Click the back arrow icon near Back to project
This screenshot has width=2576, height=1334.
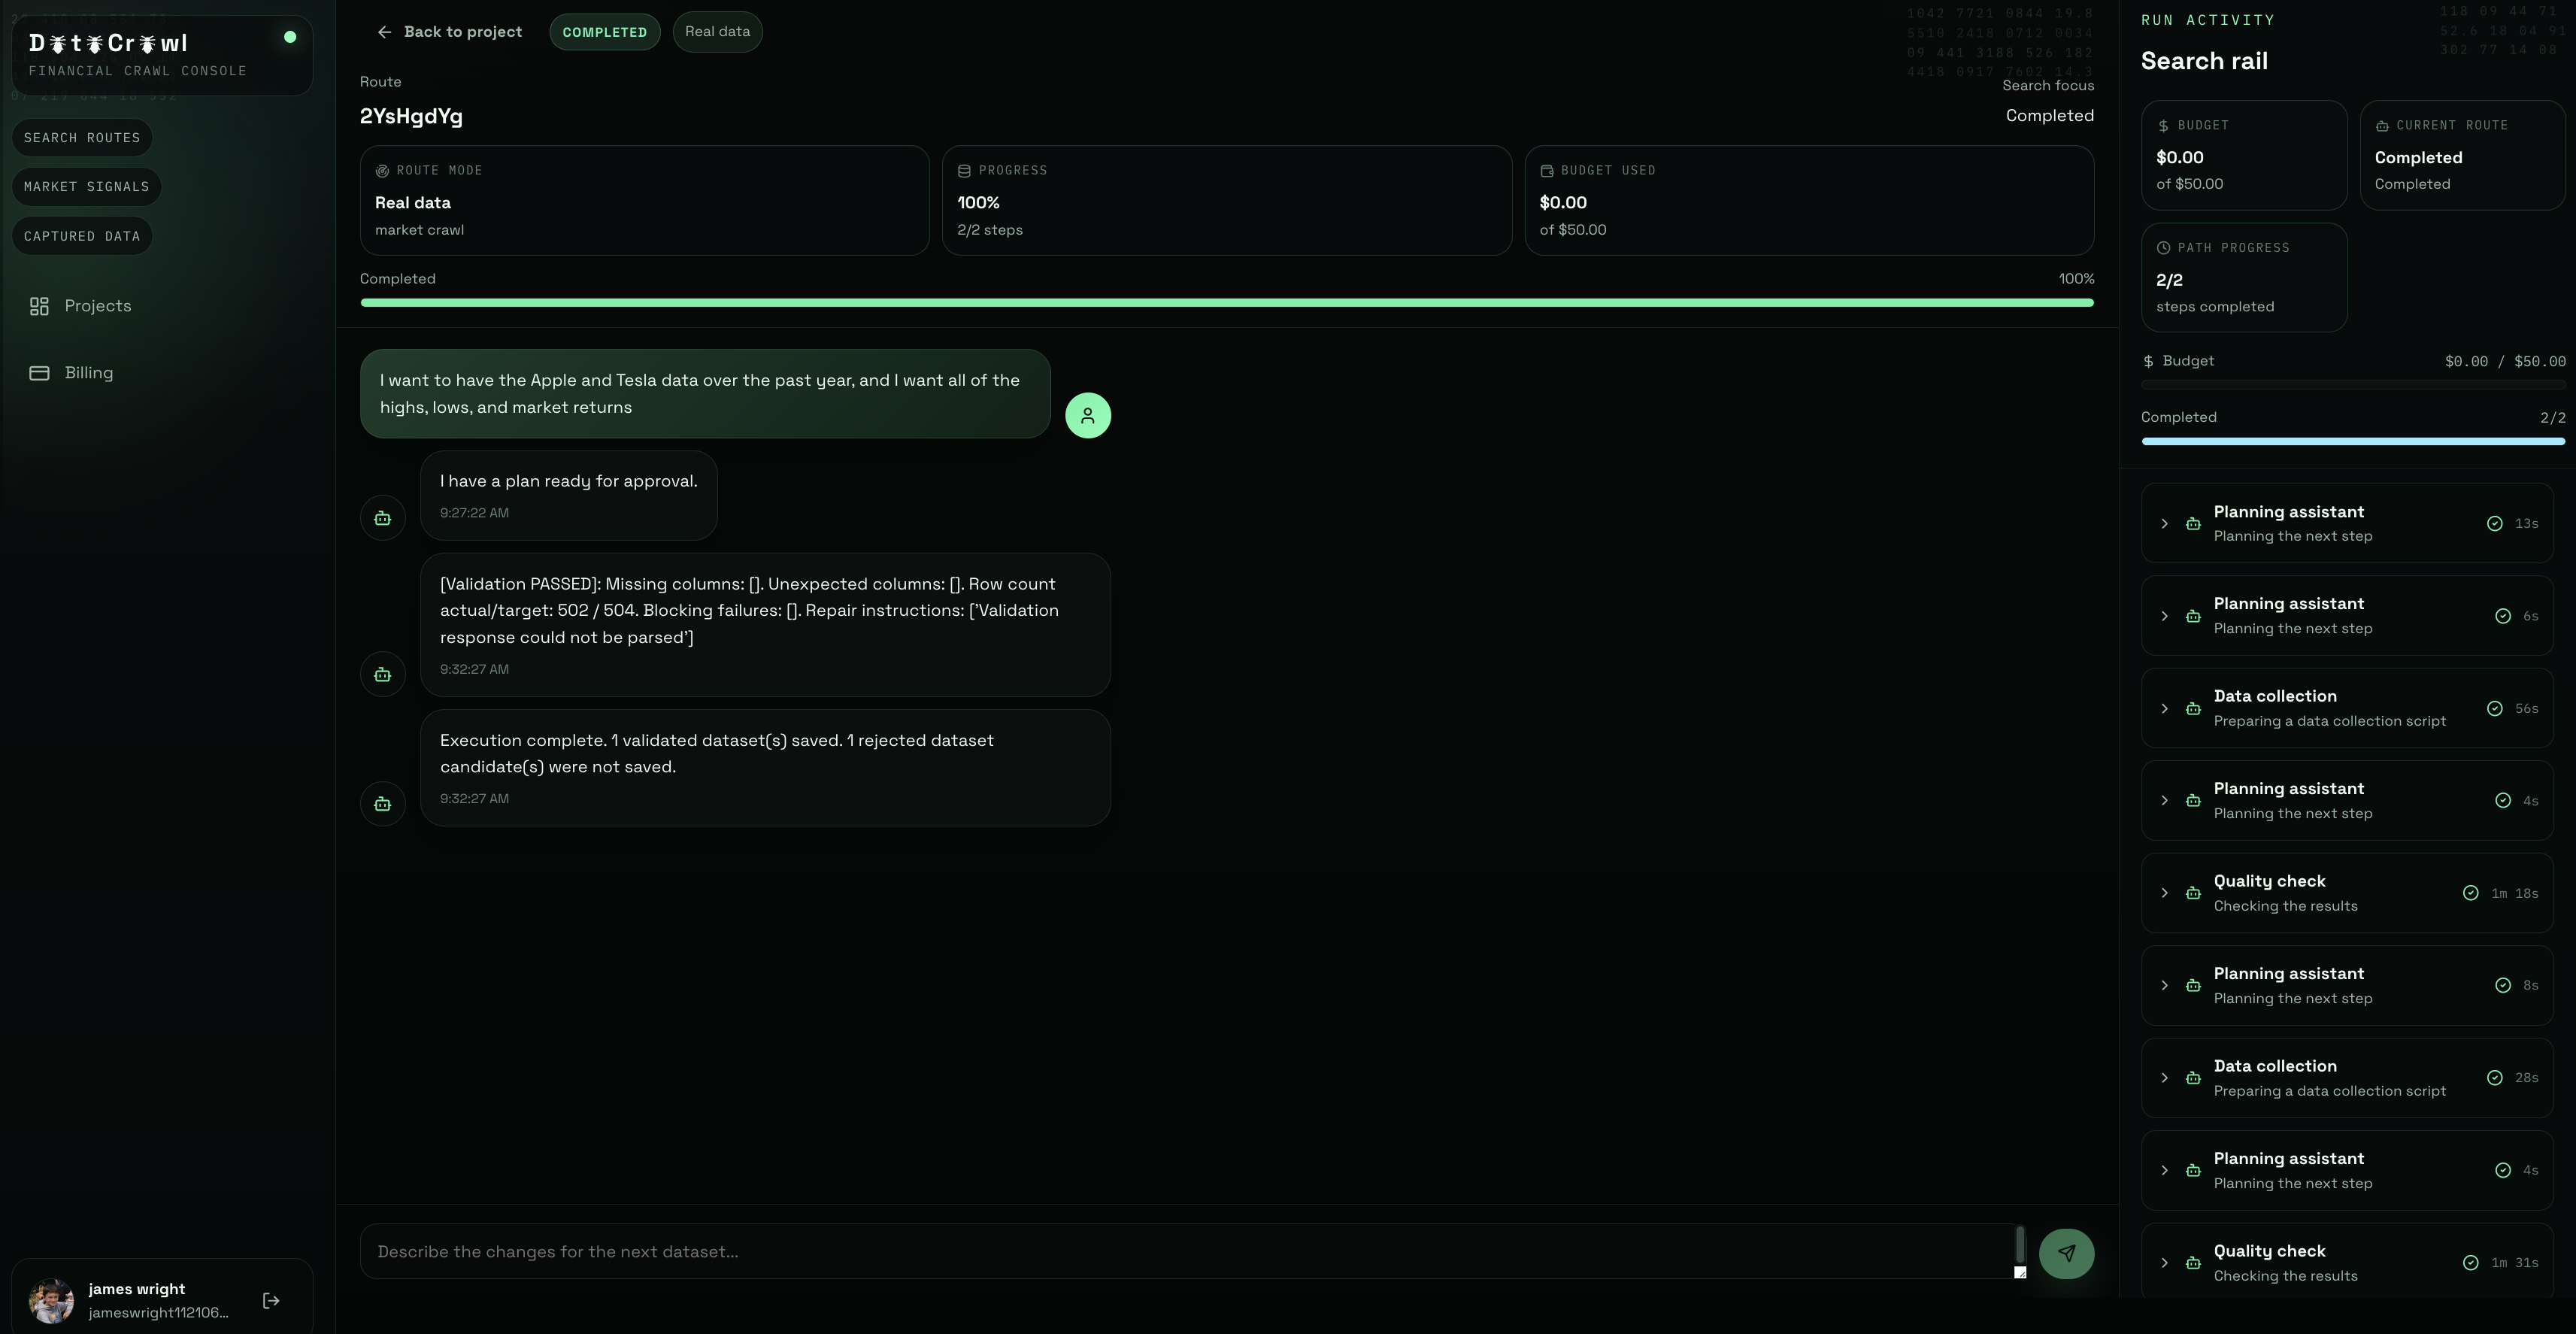[x=384, y=32]
